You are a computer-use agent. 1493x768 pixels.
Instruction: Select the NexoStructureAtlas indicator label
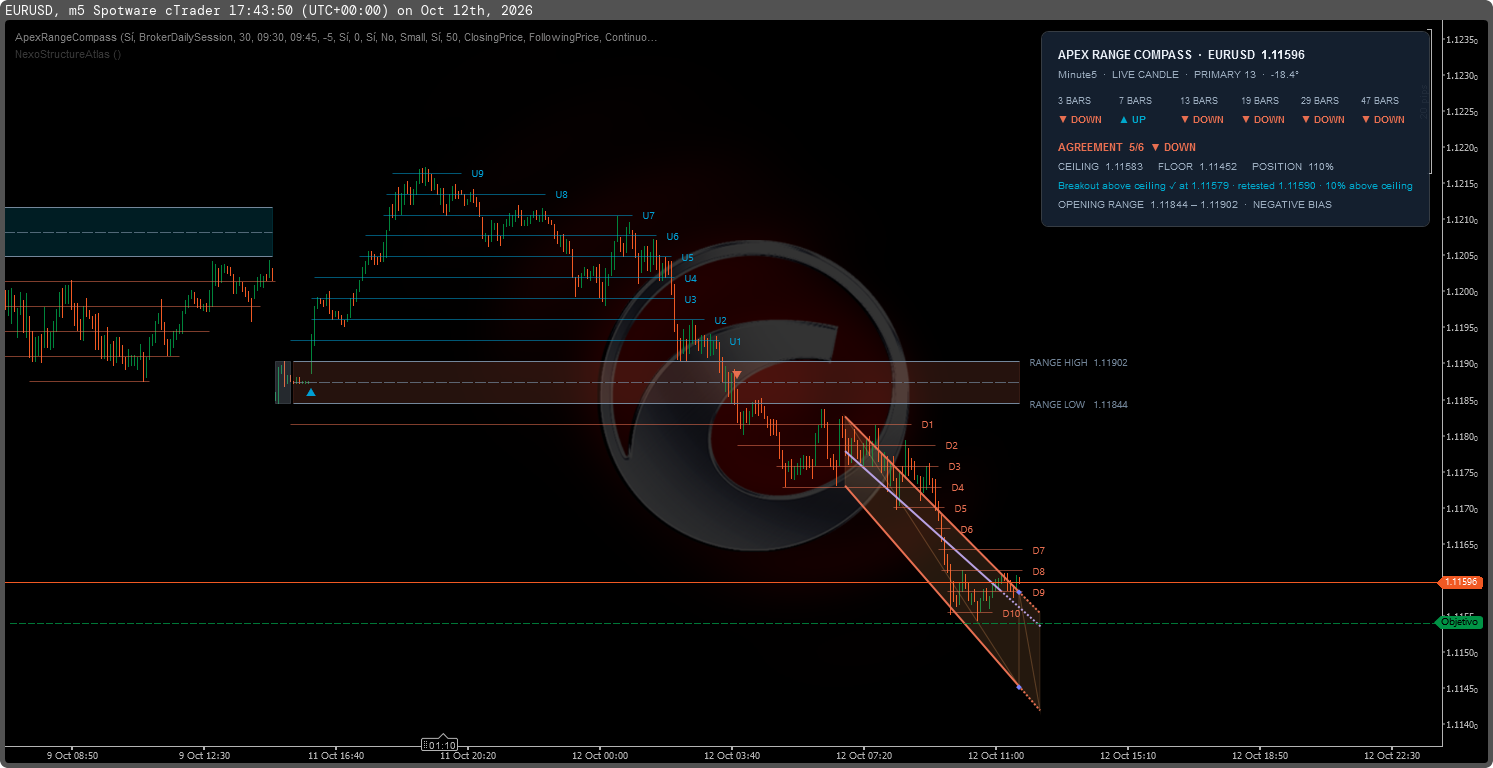point(68,54)
